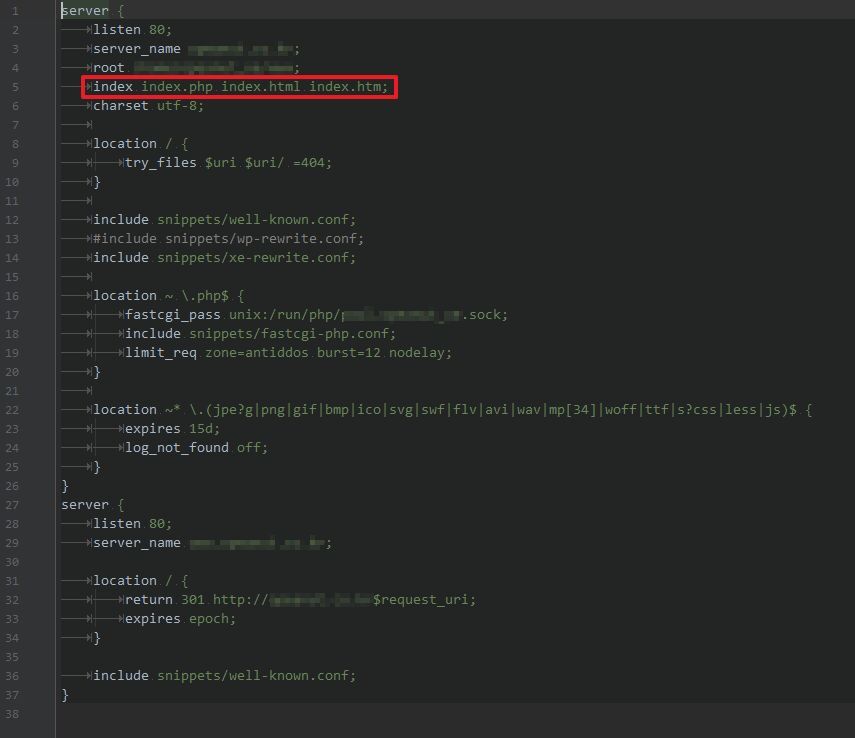
Task: Click line number 22 in the gutter
Action: (12, 410)
